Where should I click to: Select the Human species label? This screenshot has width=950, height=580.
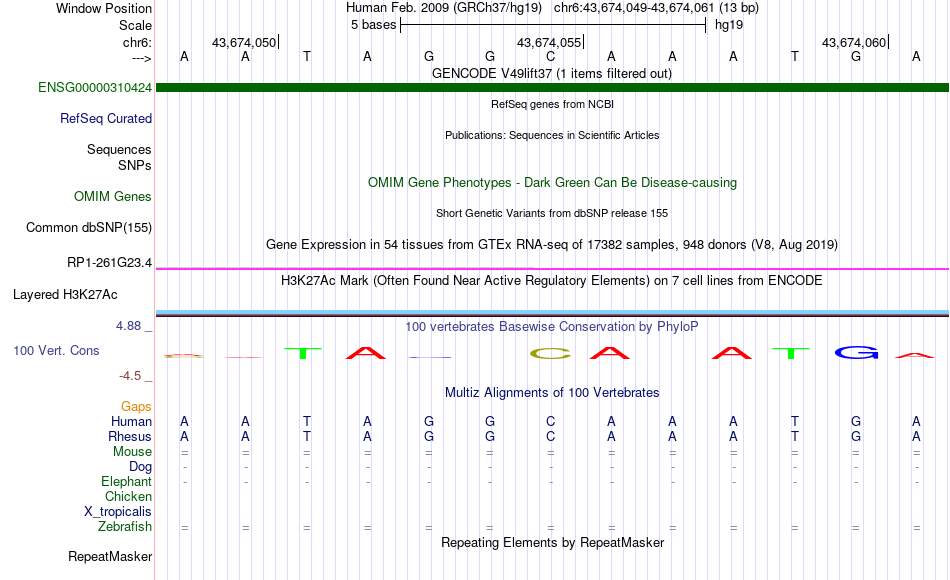131,421
